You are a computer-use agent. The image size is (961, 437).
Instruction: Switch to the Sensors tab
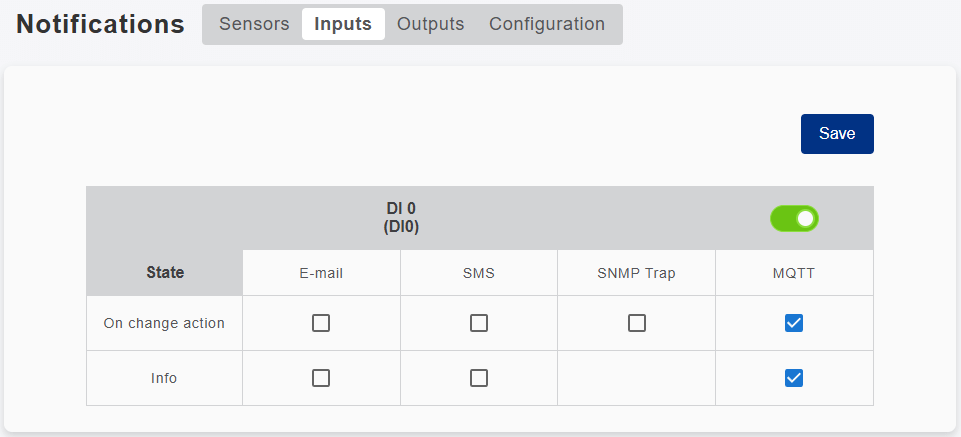pos(254,24)
